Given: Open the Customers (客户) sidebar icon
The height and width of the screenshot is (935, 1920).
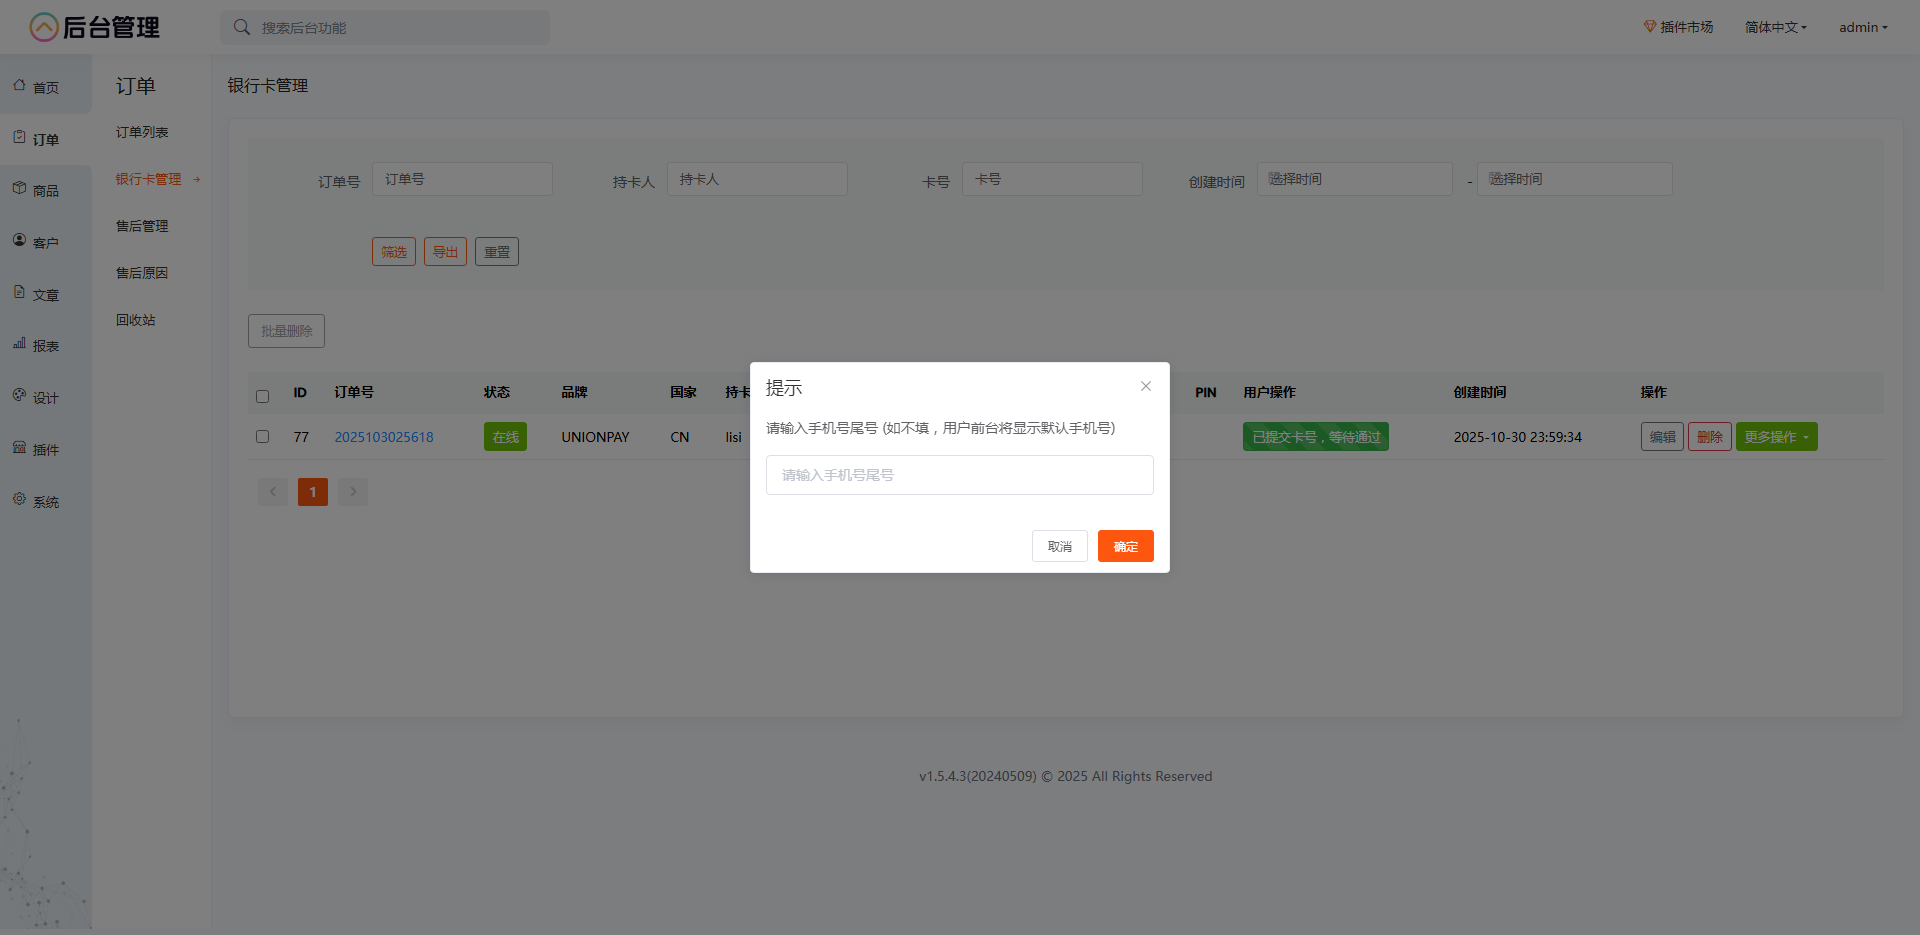Looking at the screenshot, I should click(20, 241).
